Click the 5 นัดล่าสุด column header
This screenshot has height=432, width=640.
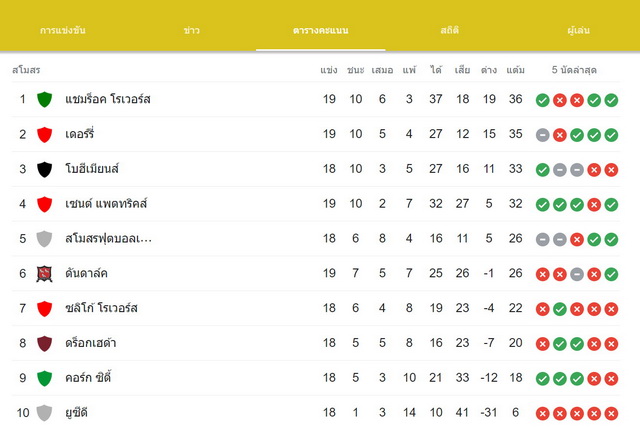(574, 70)
